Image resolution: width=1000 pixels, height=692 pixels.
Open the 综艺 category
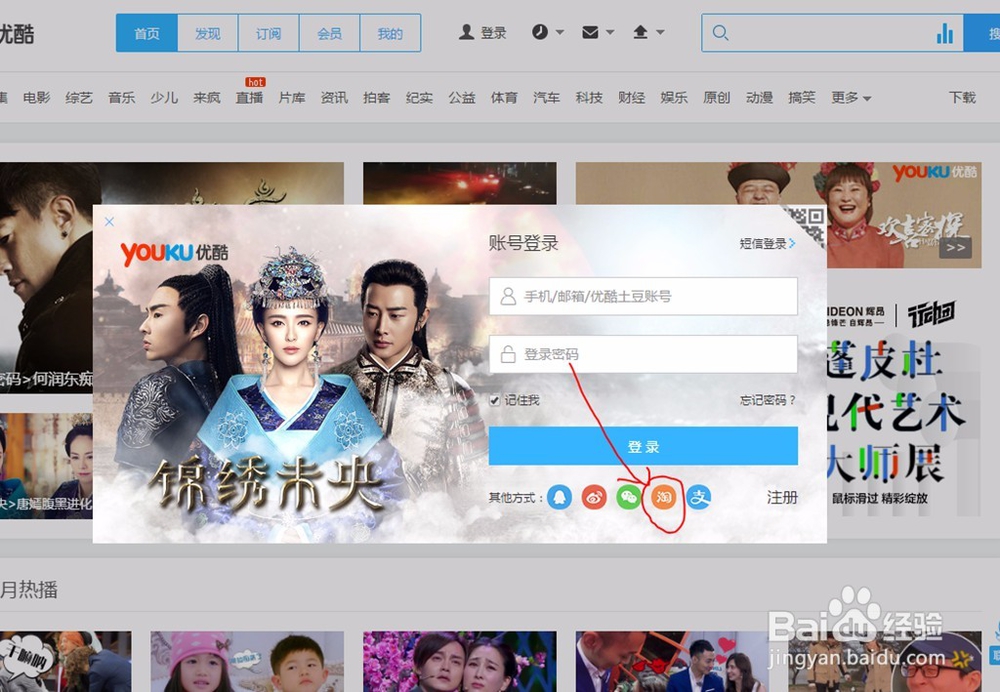79,98
